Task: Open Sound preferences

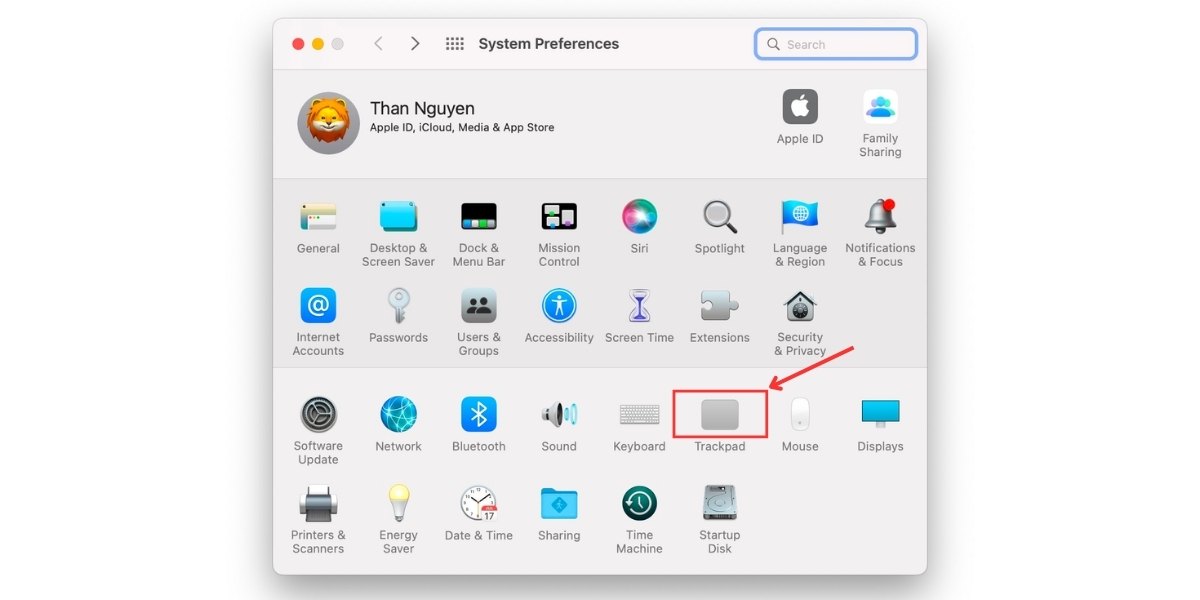Action: [559, 414]
